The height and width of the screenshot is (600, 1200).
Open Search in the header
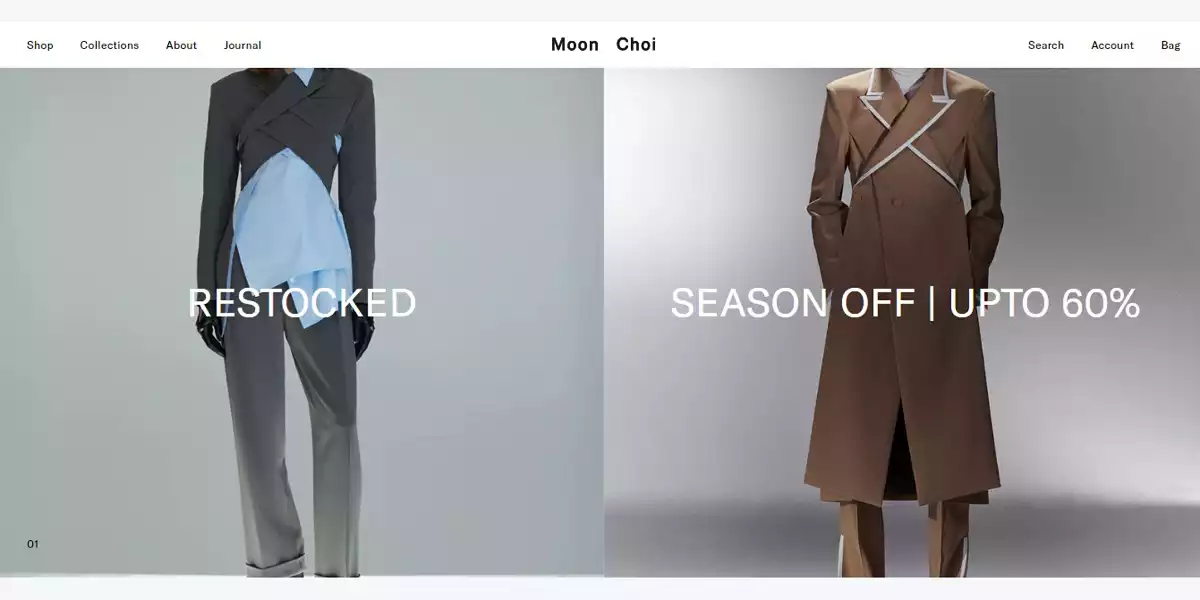pos(1046,45)
